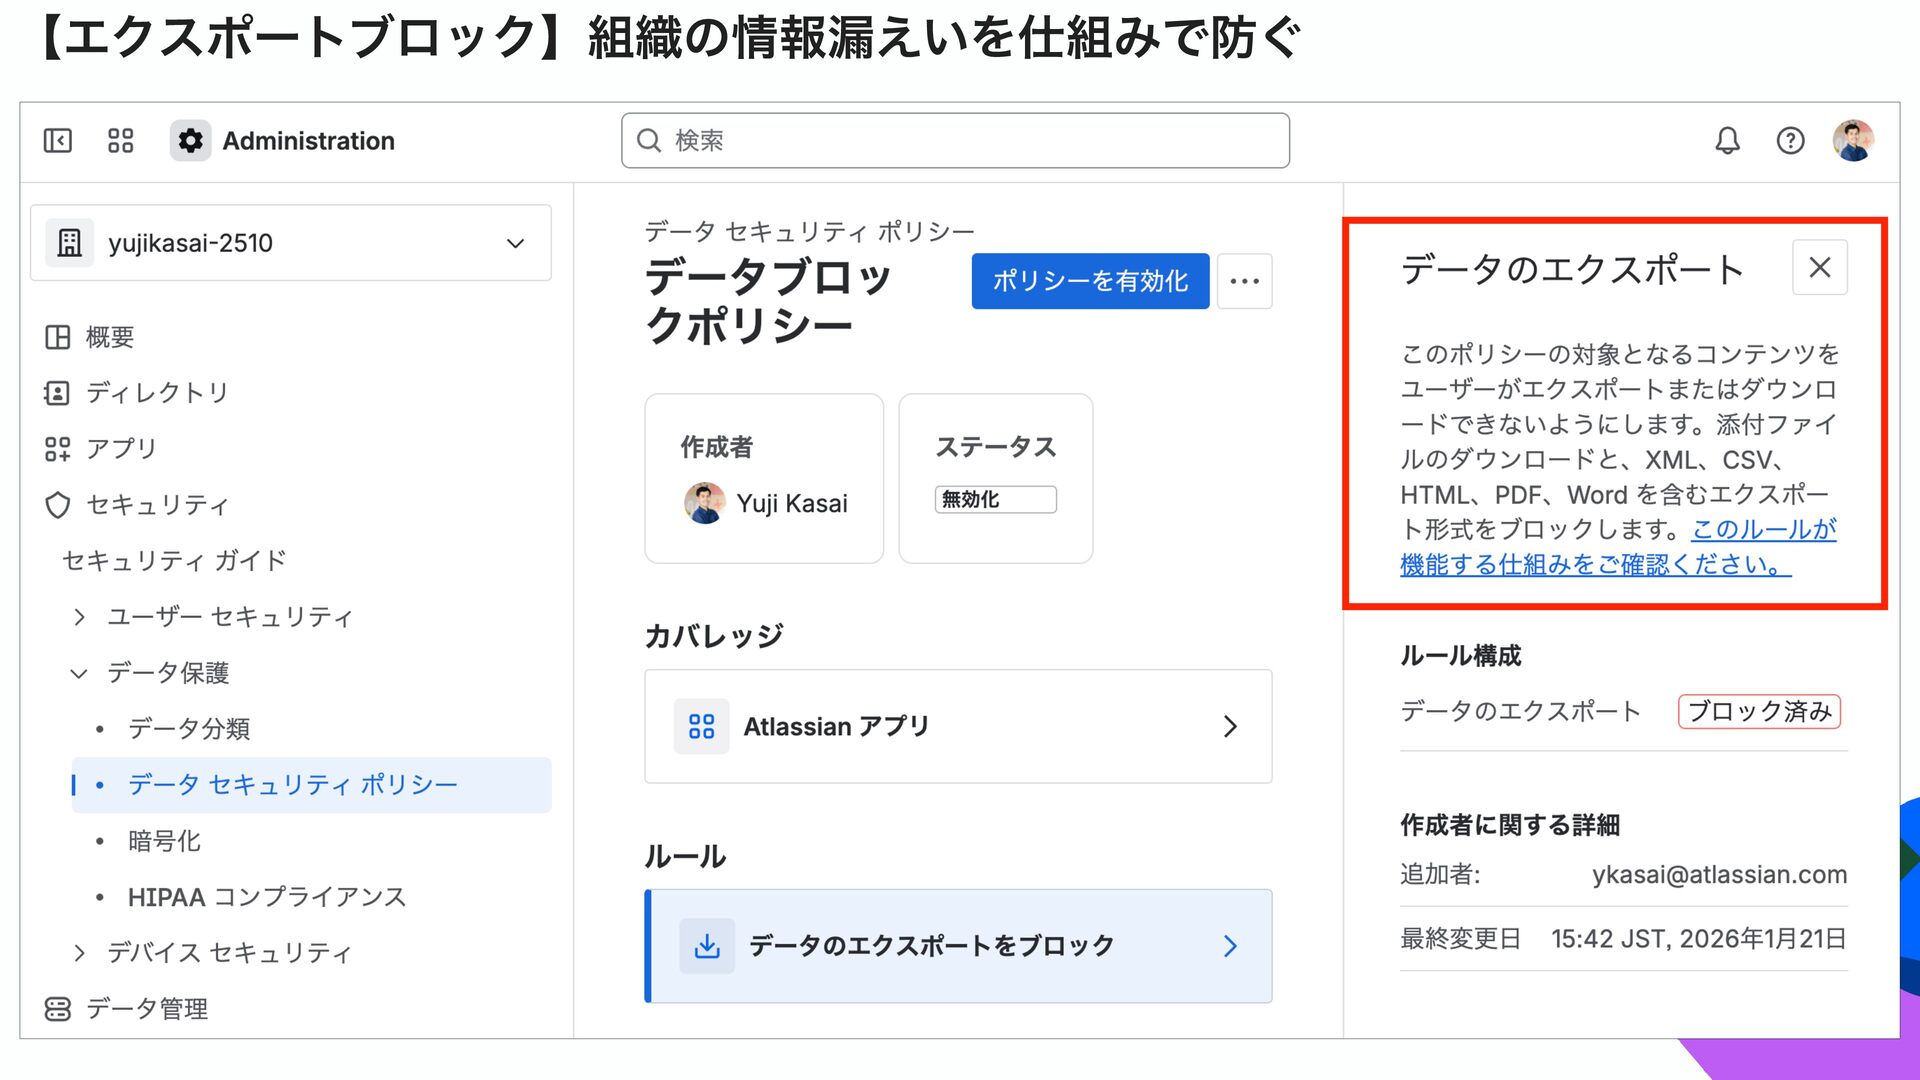This screenshot has width=1920, height=1080.
Task: Click ポリシーを有効化 button
Action: [x=1089, y=281]
